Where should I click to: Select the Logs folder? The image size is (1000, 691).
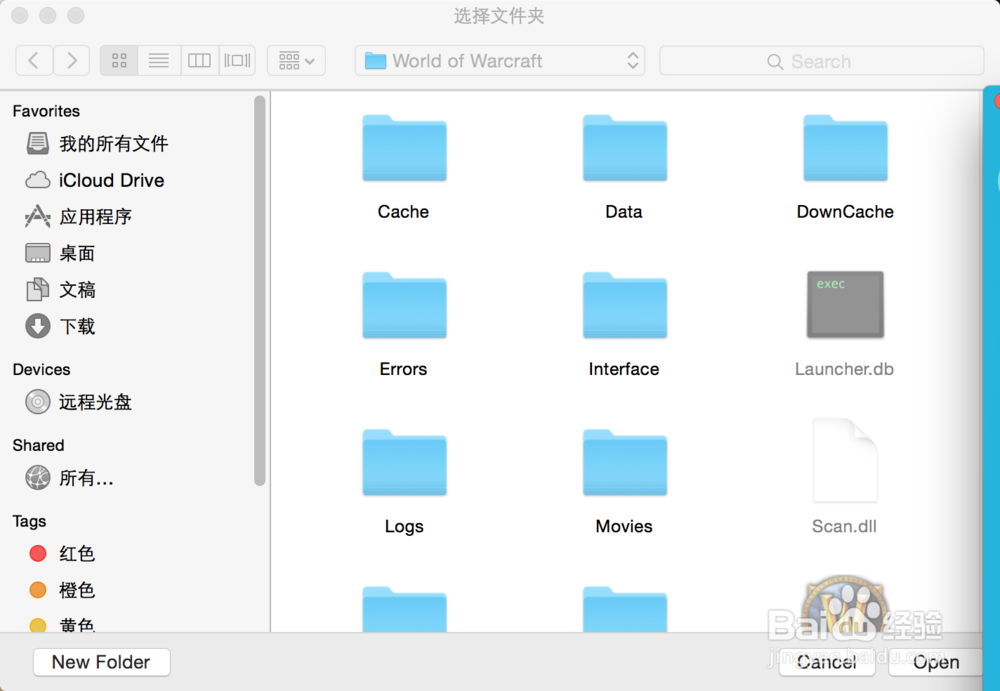[404, 463]
